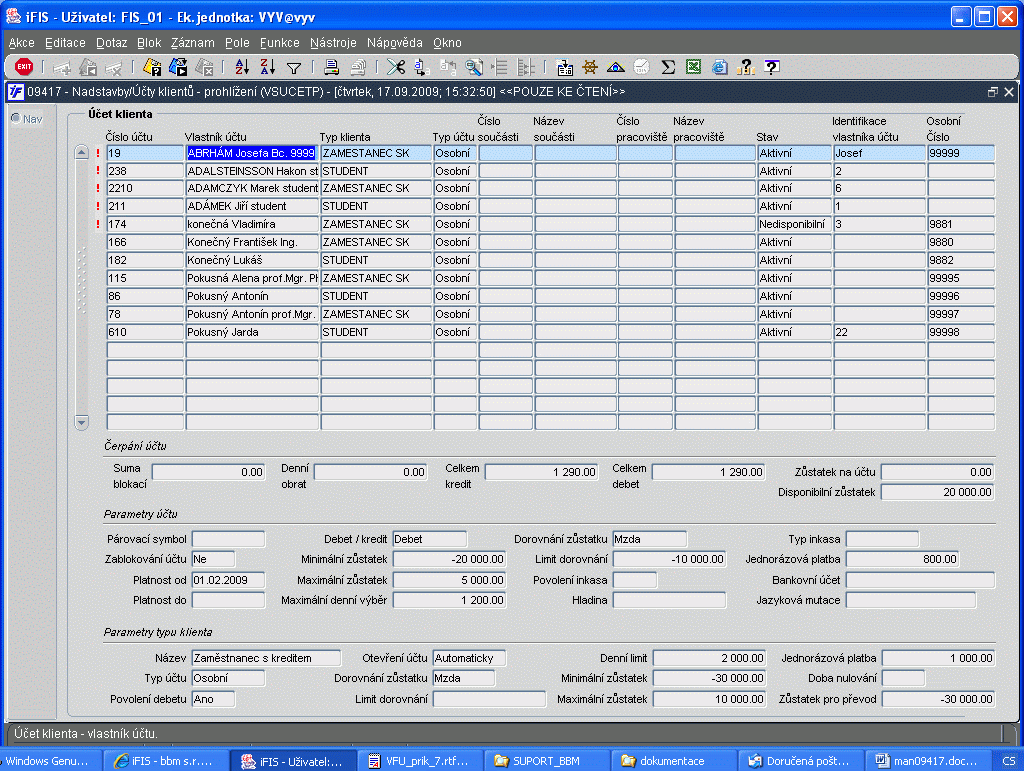Click the red EXIT toolbar icon
Screen dimensions: 1024x771
pyautogui.click(x=24, y=67)
